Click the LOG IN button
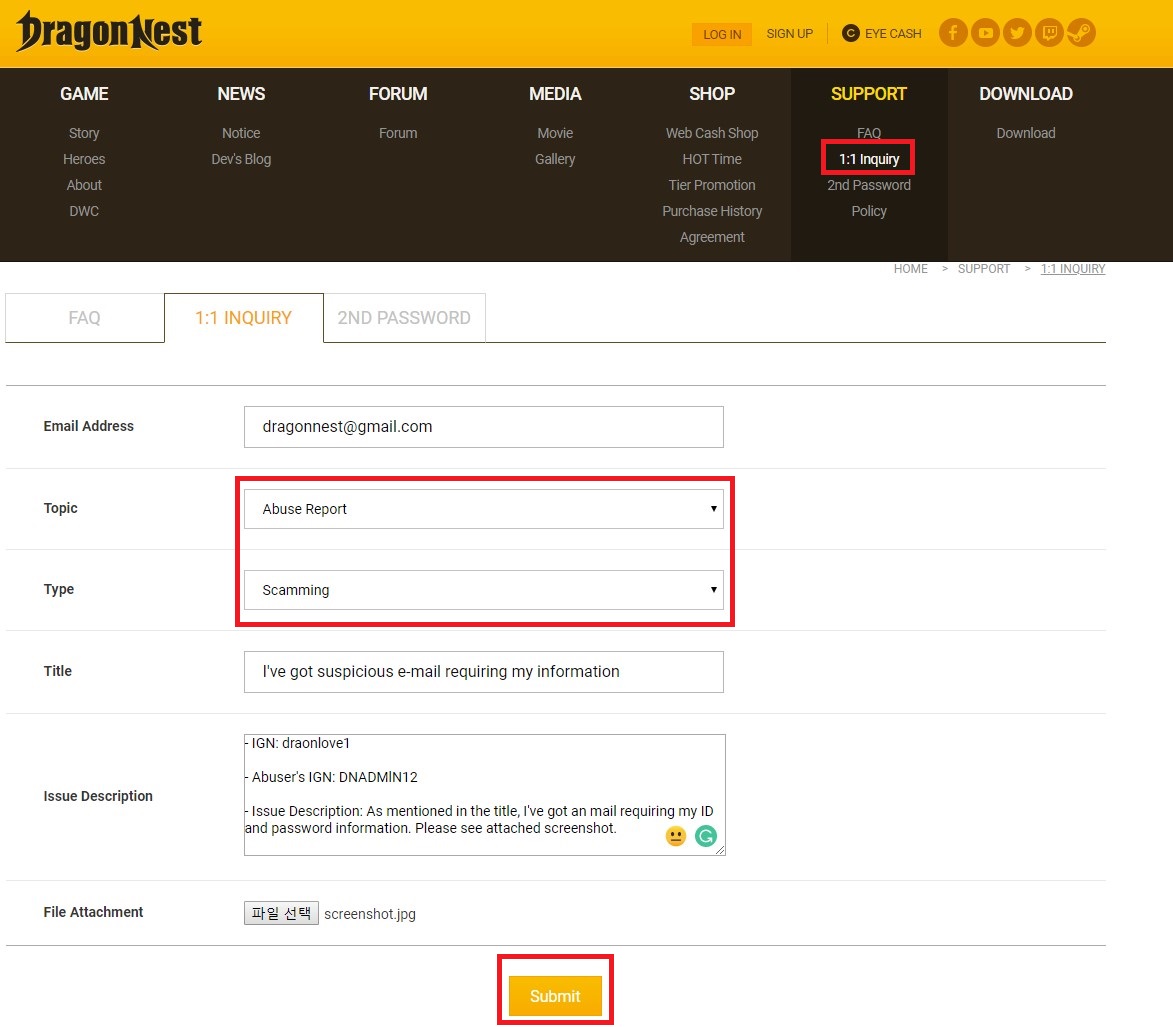Image resolution: width=1173 pixels, height=1027 pixels. [x=722, y=34]
